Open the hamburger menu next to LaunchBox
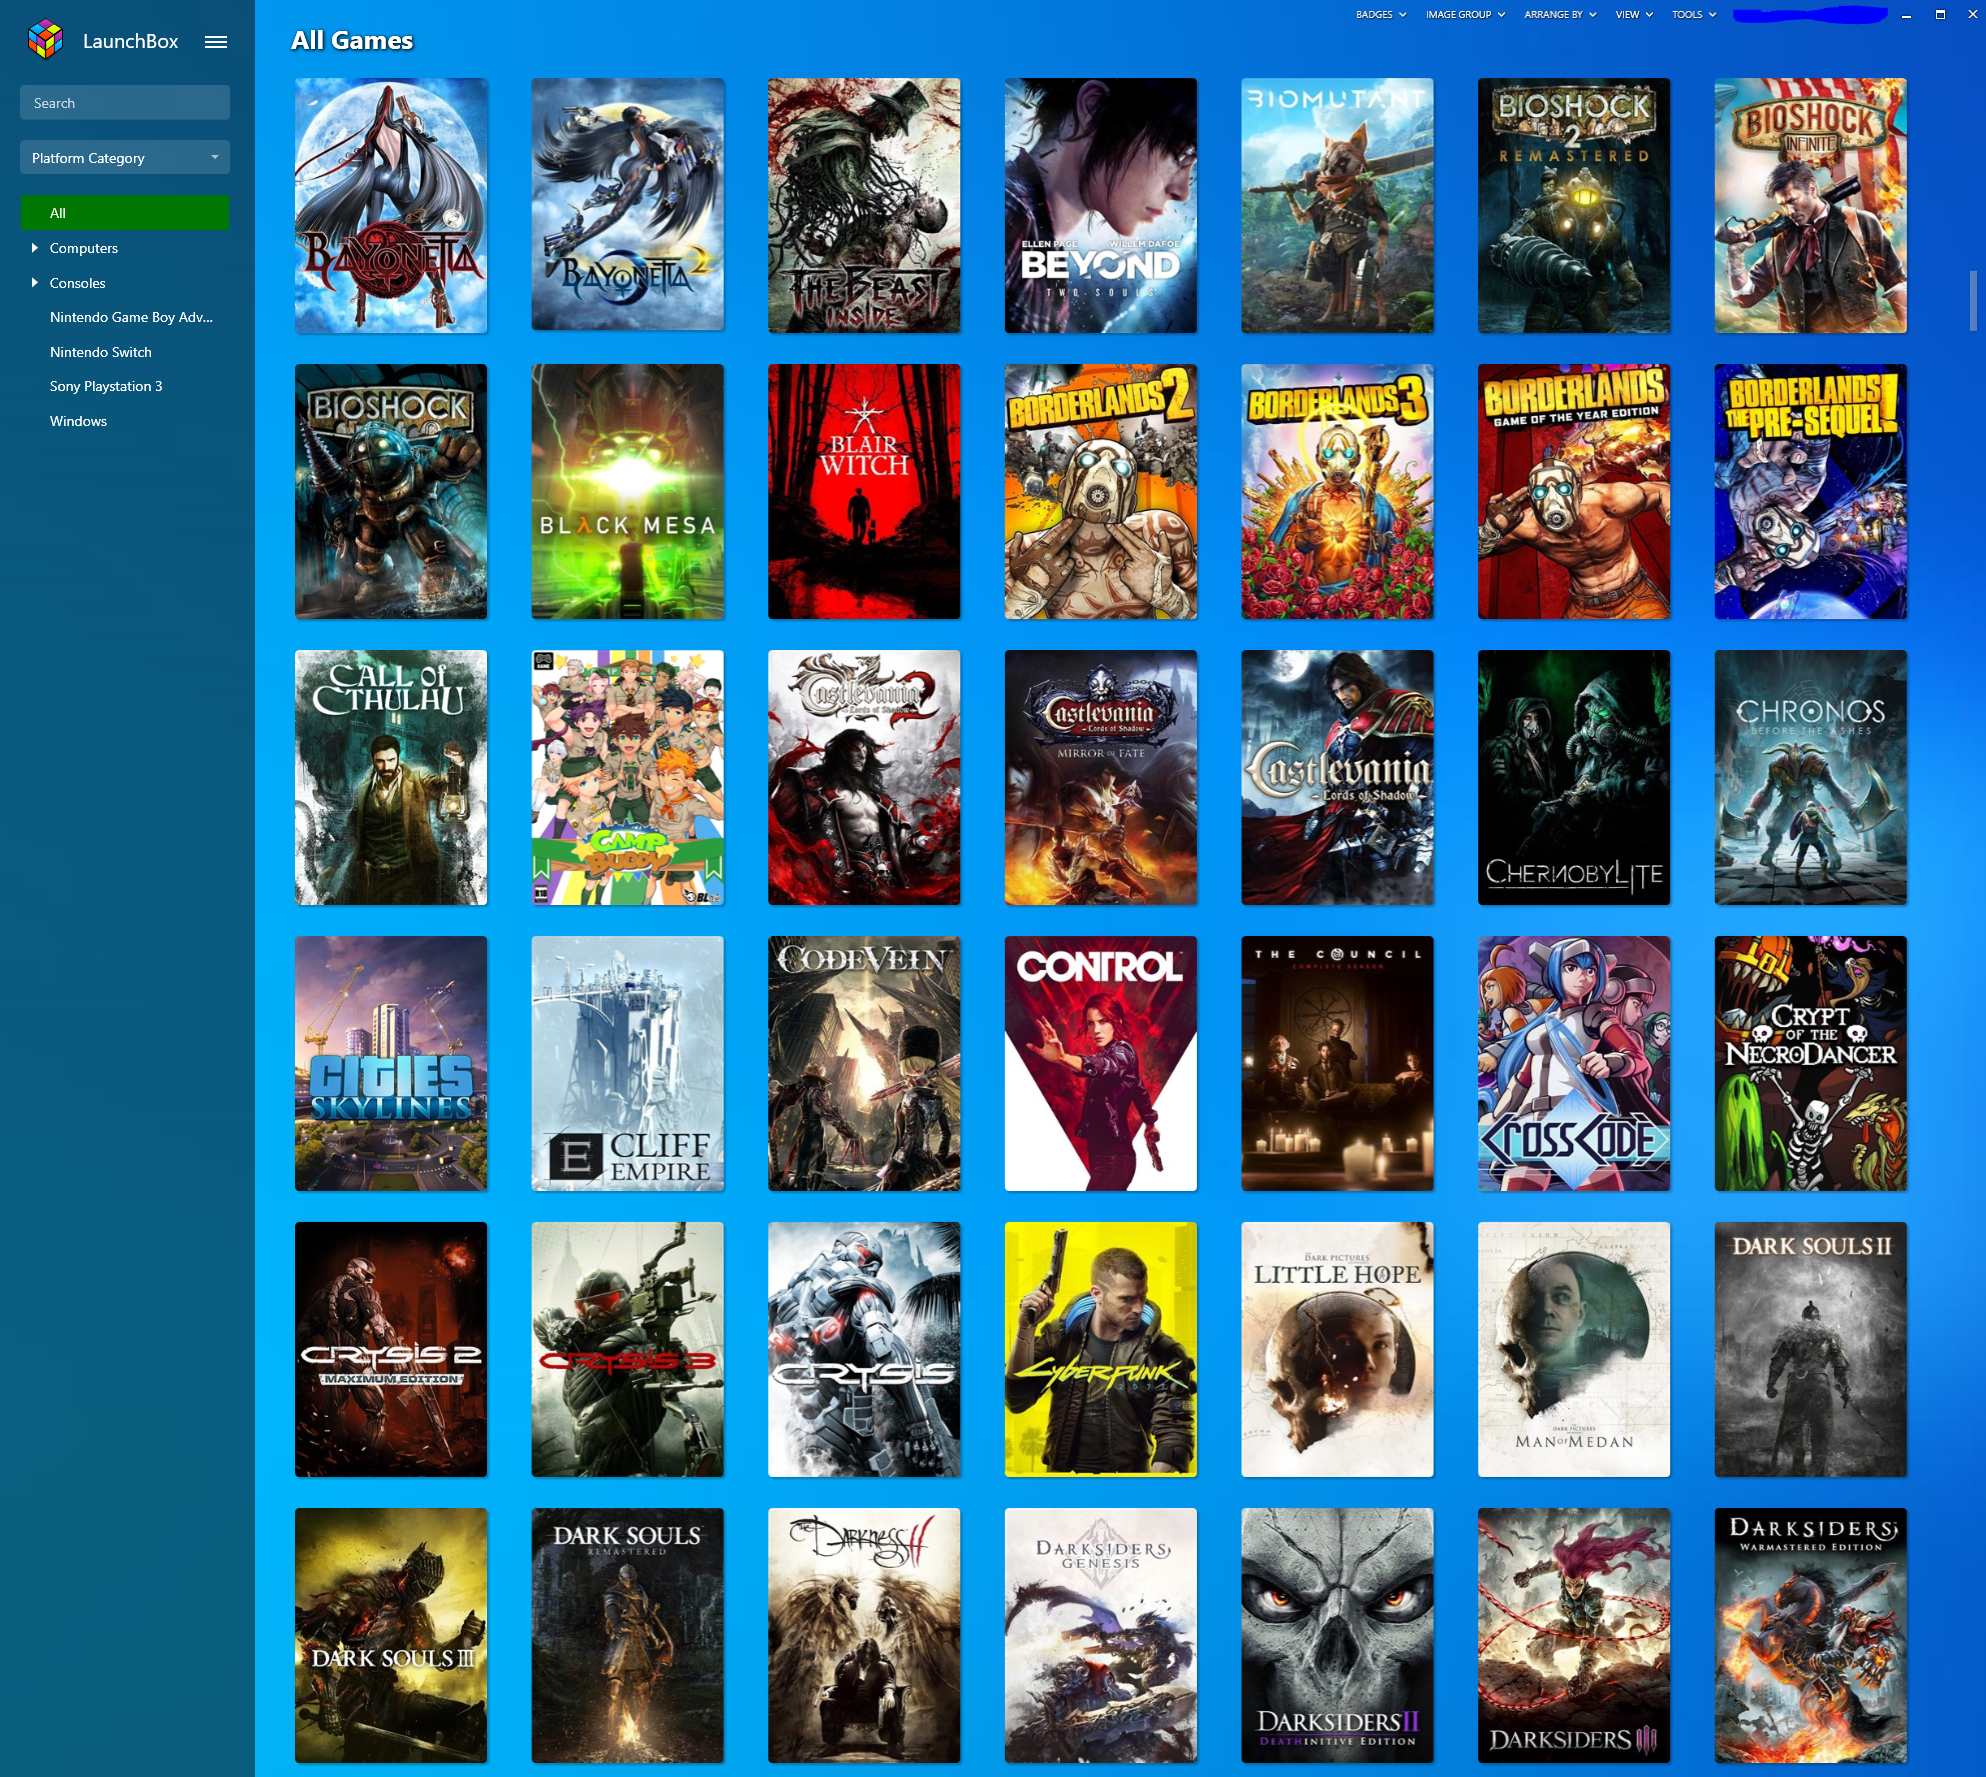 click(216, 42)
